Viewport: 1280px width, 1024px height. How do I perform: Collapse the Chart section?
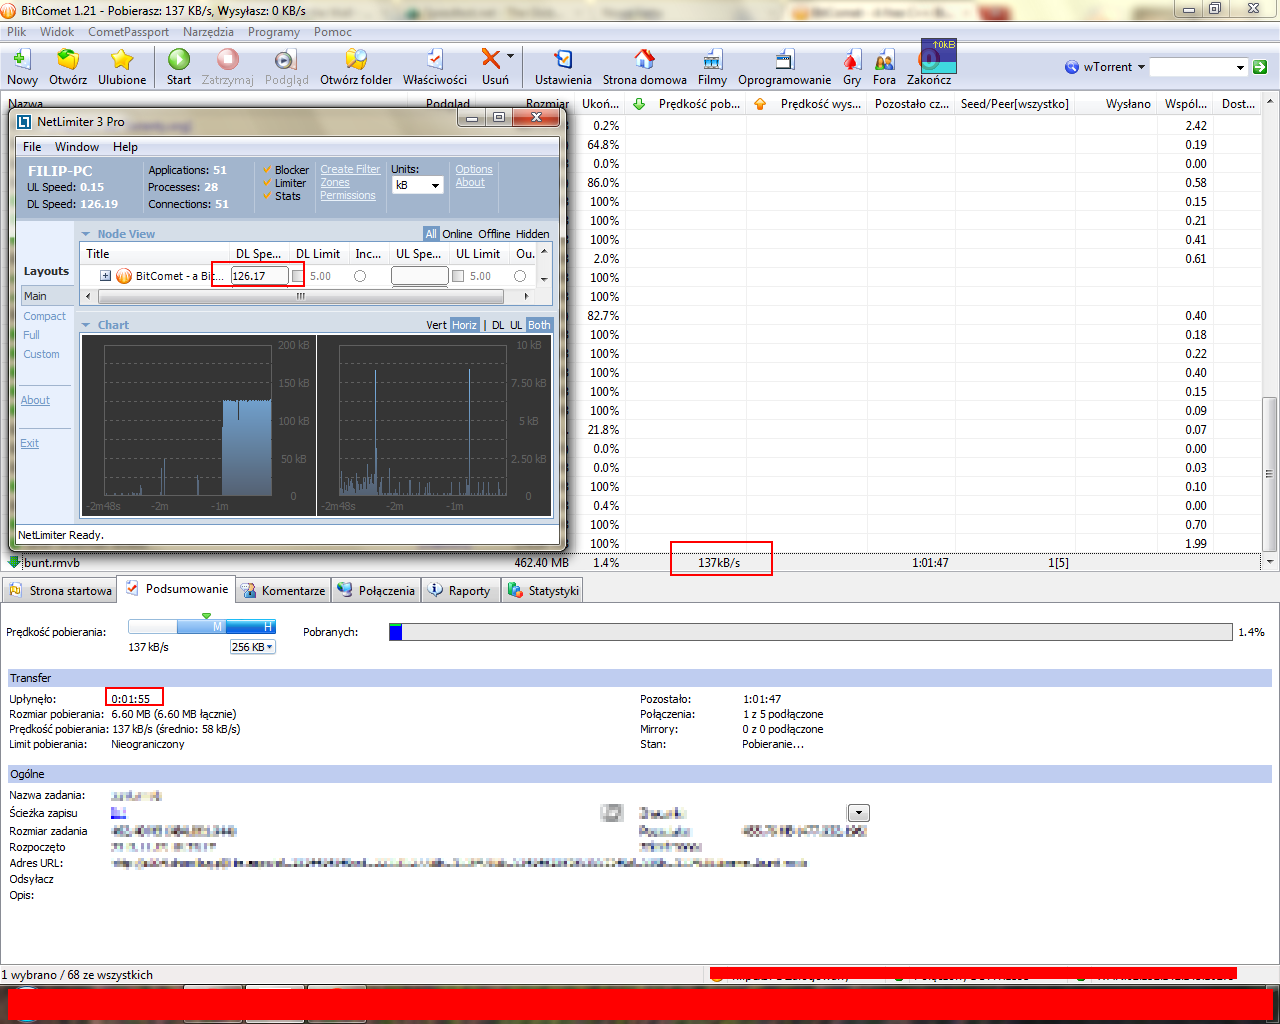(x=86, y=325)
